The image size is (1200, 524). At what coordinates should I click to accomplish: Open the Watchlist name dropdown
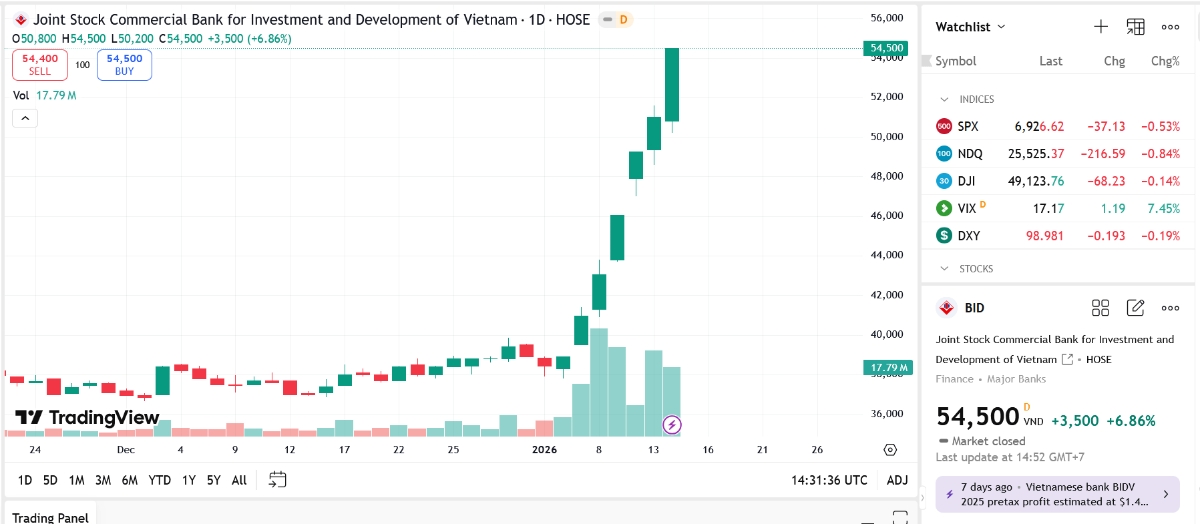(971, 27)
